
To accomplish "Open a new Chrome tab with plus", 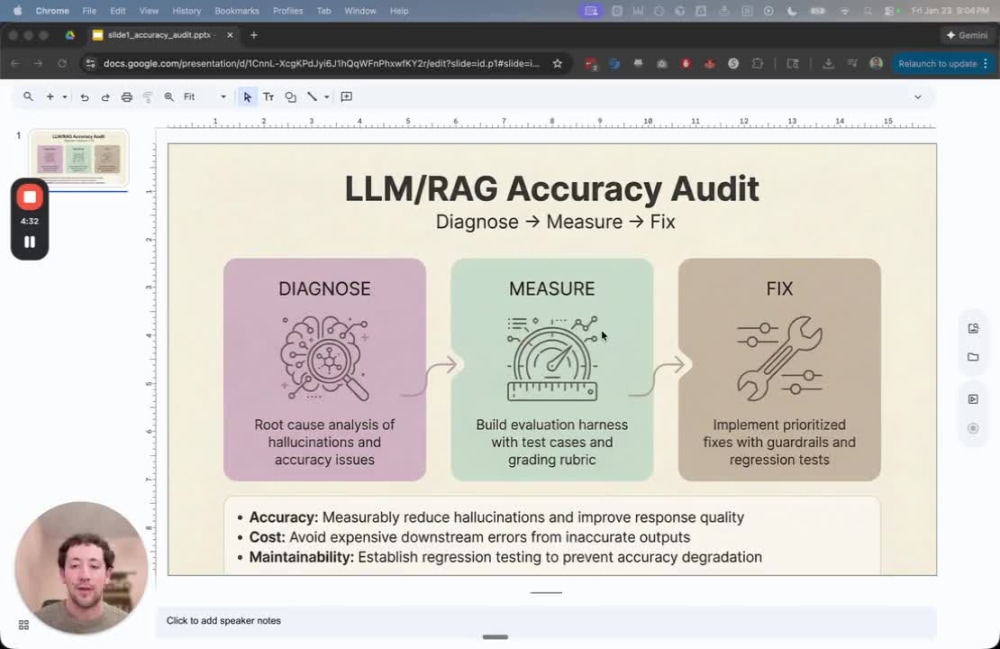I will click(x=254, y=35).
